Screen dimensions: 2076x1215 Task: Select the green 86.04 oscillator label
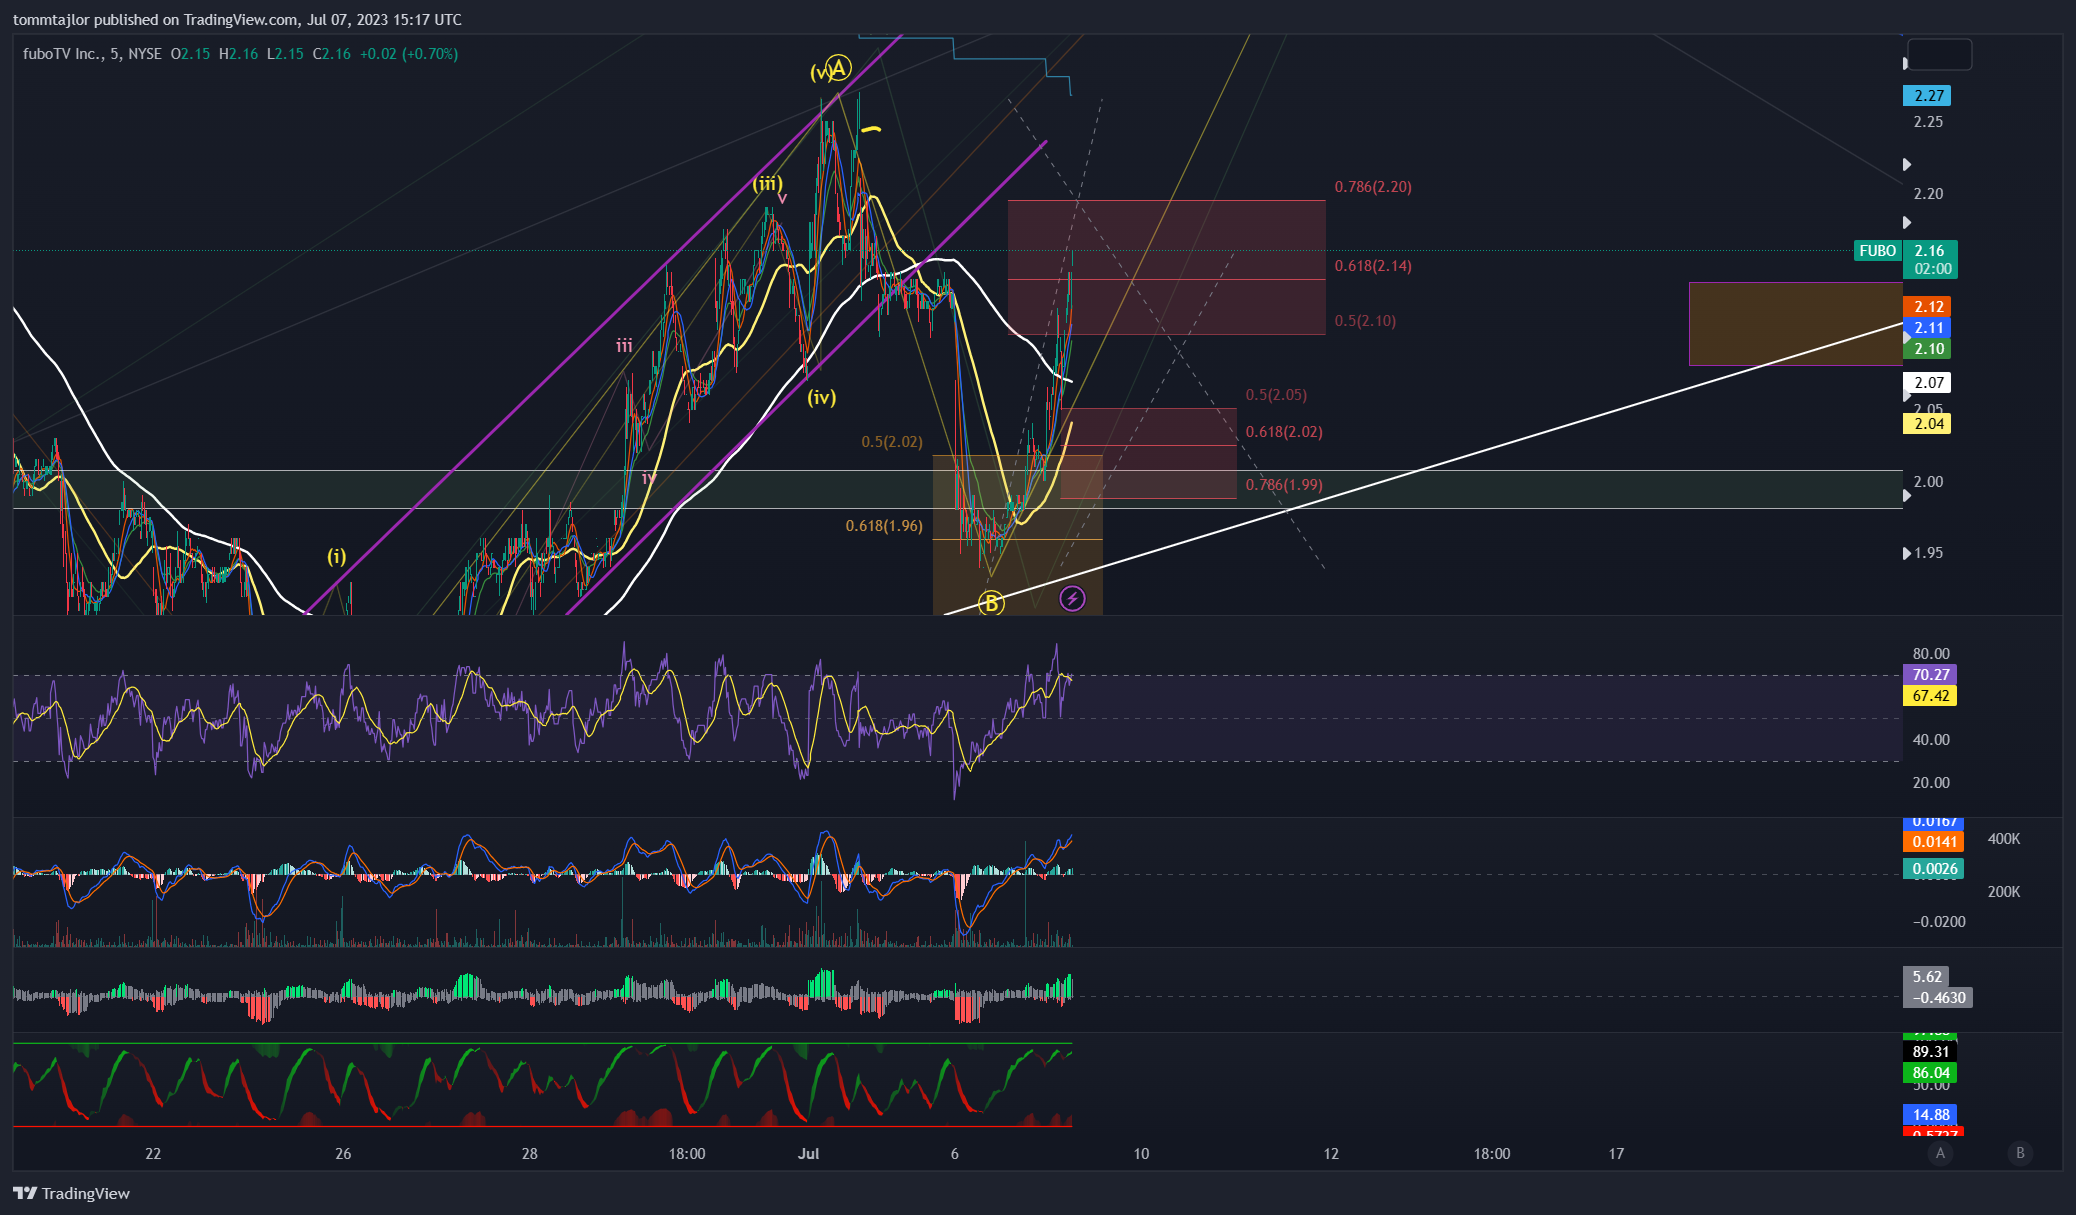1930,1073
